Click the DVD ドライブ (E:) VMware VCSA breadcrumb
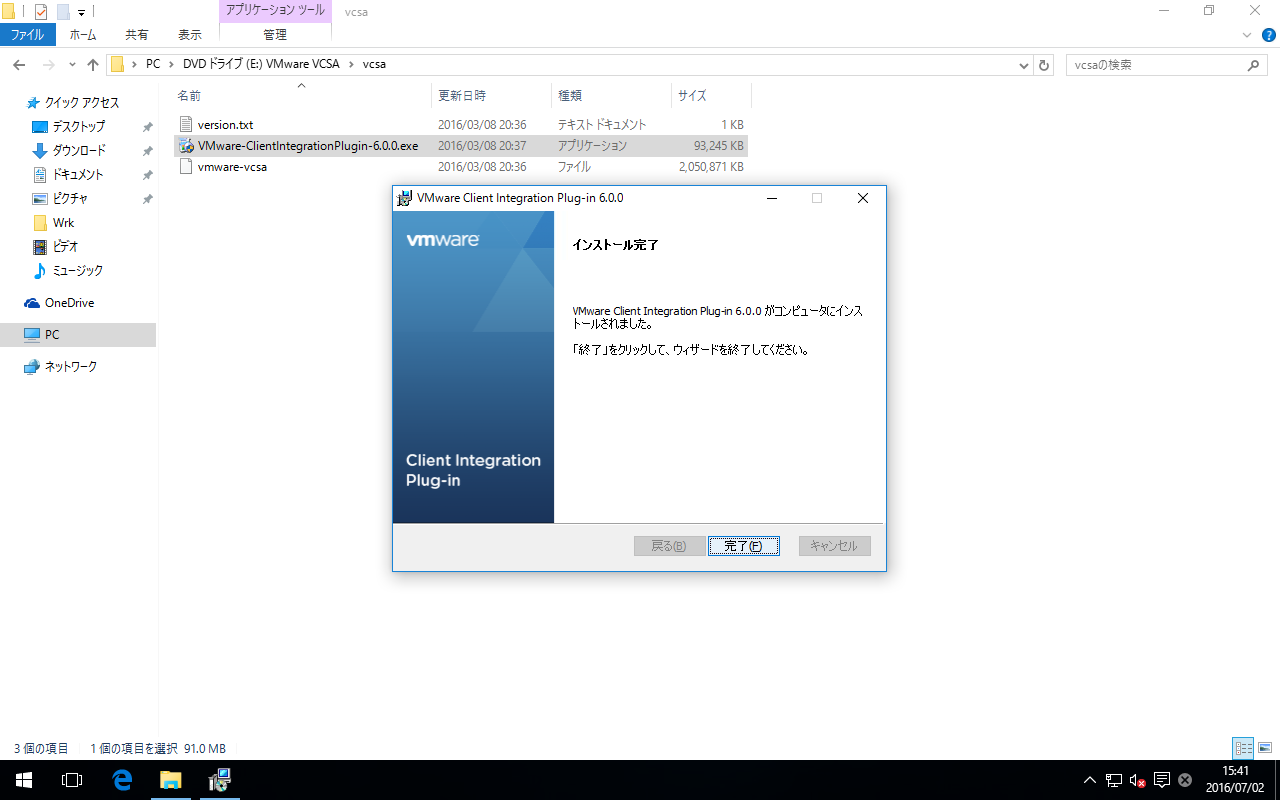 coord(261,64)
